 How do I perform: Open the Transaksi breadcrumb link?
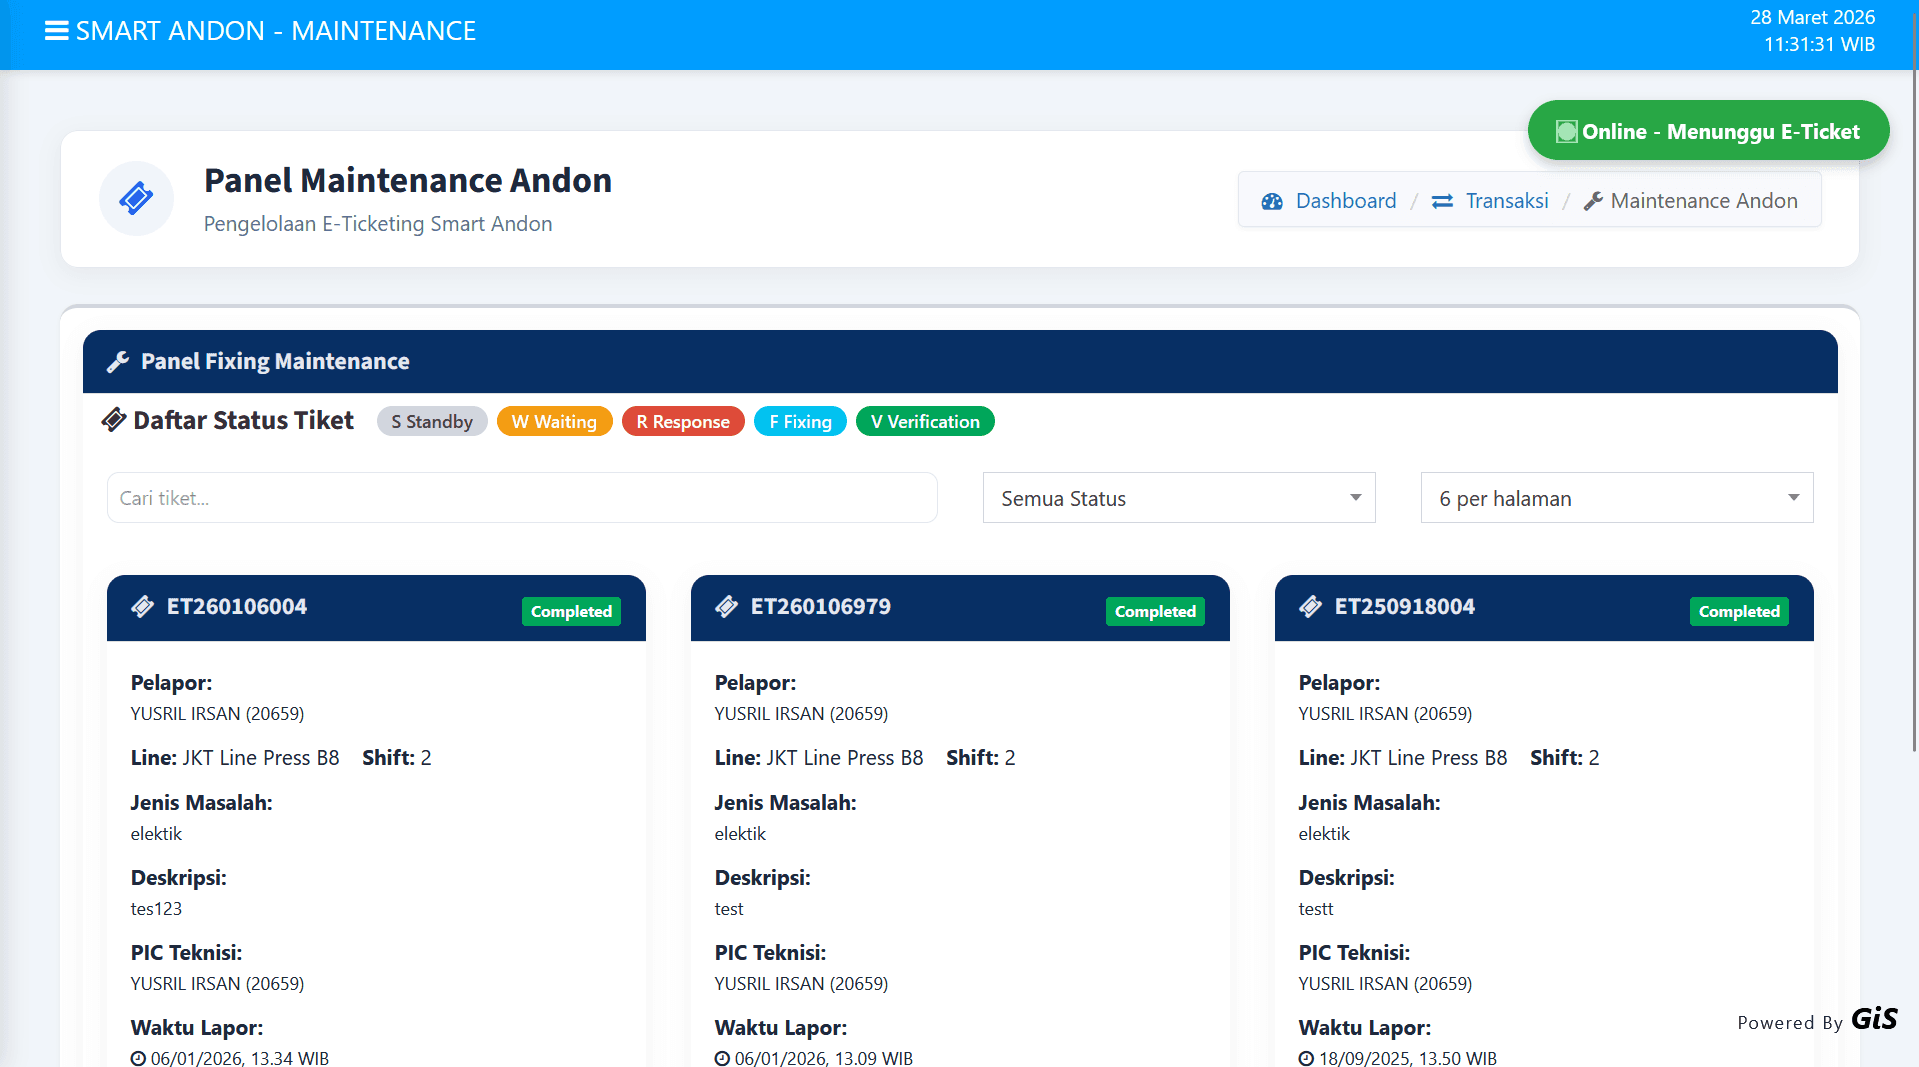click(1507, 201)
